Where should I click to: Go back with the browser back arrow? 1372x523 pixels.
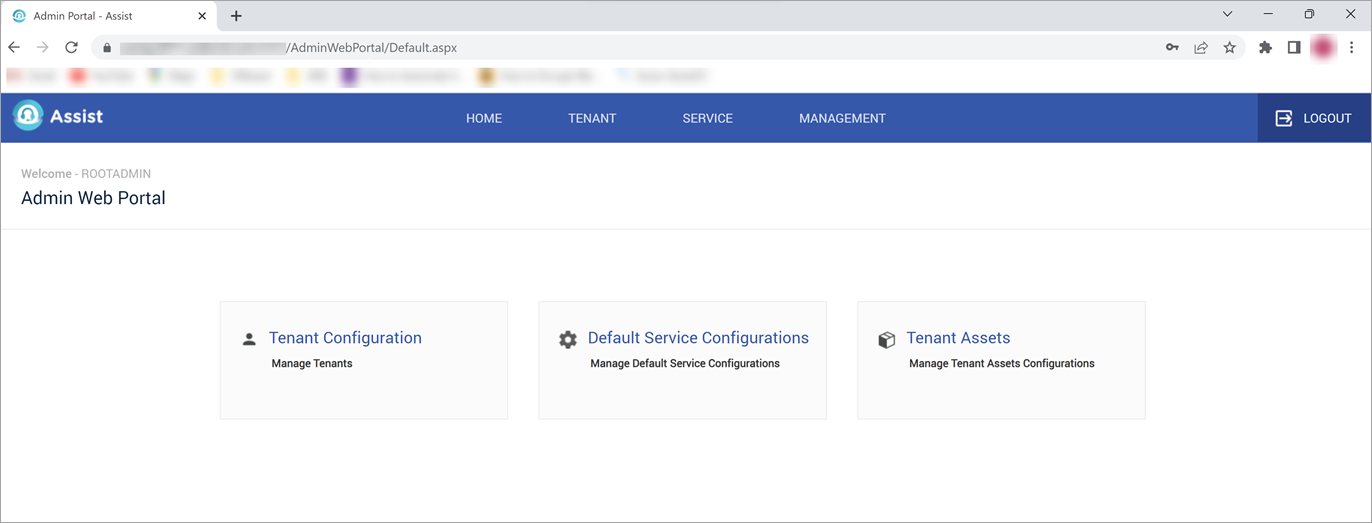coord(14,47)
